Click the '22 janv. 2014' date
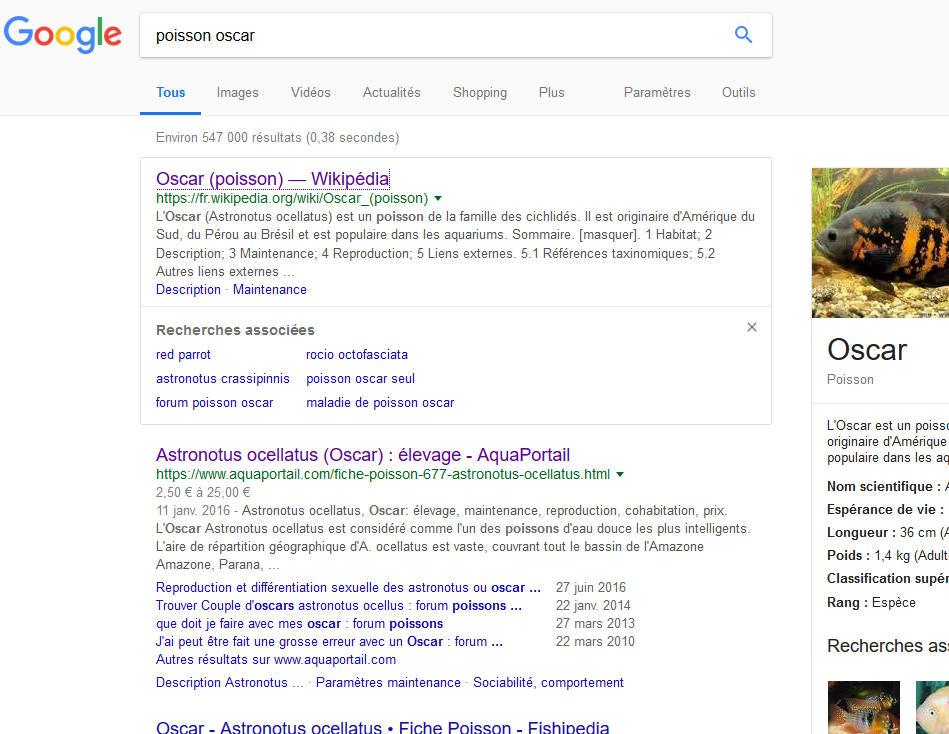Screen dimensions: 949x734 pyautogui.click(x=593, y=606)
